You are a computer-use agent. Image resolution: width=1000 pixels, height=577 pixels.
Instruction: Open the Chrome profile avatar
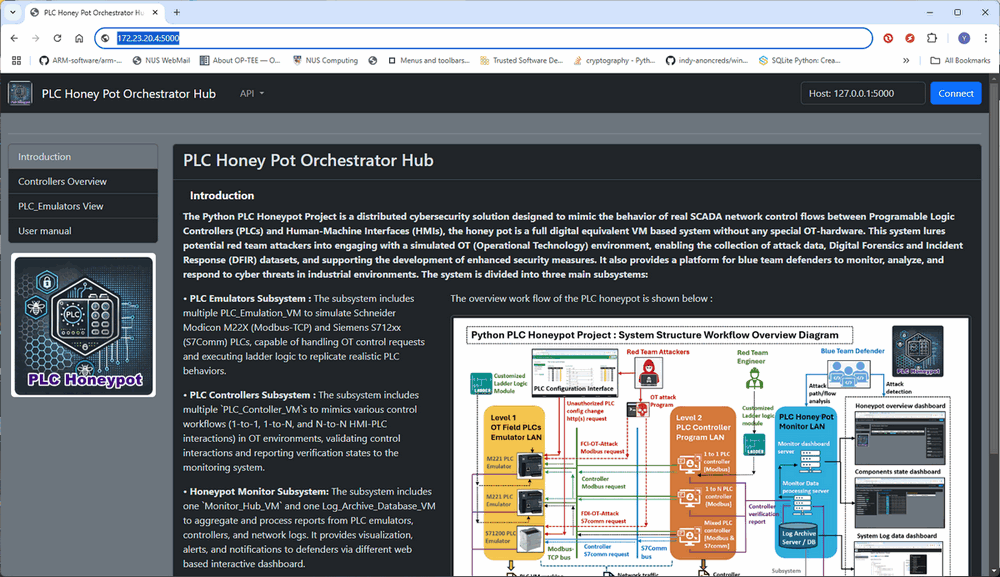tap(964, 38)
